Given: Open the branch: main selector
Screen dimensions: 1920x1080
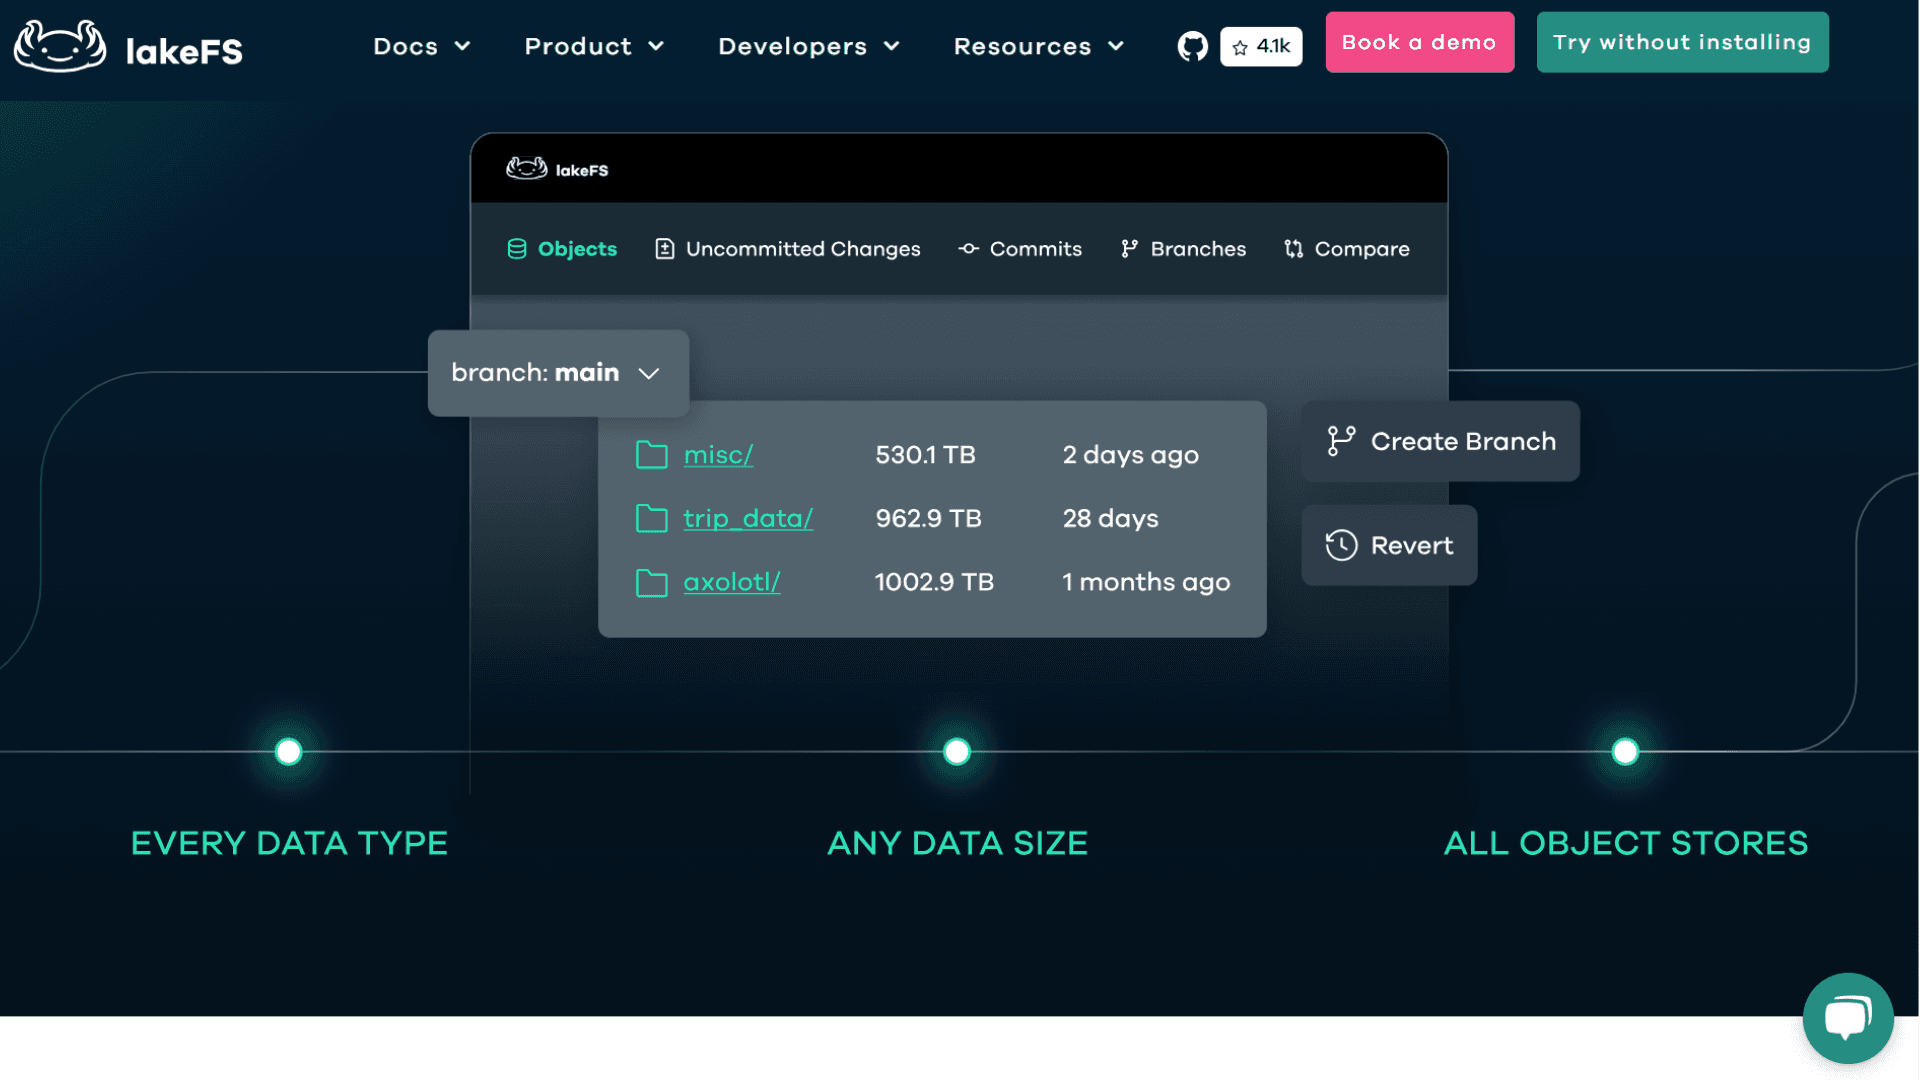Looking at the screenshot, I should tap(557, 373).
